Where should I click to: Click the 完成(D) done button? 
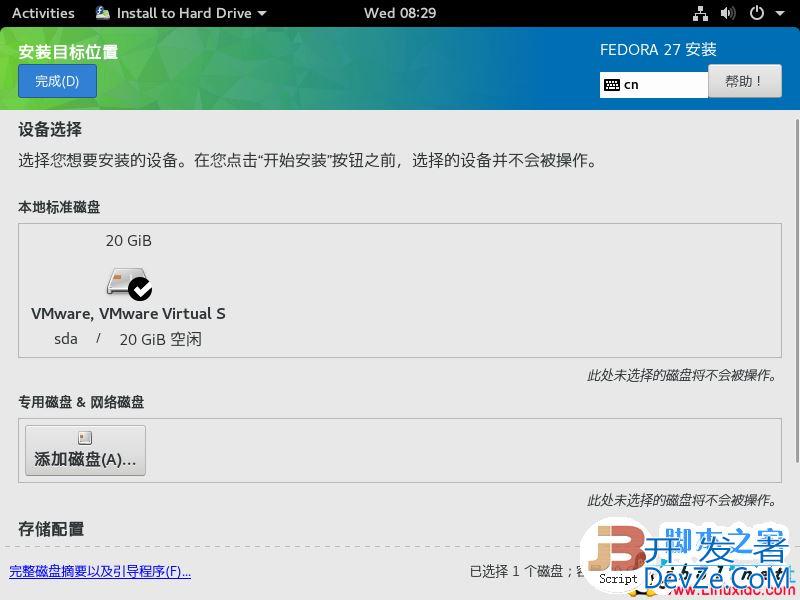click(x=57, y=81)
